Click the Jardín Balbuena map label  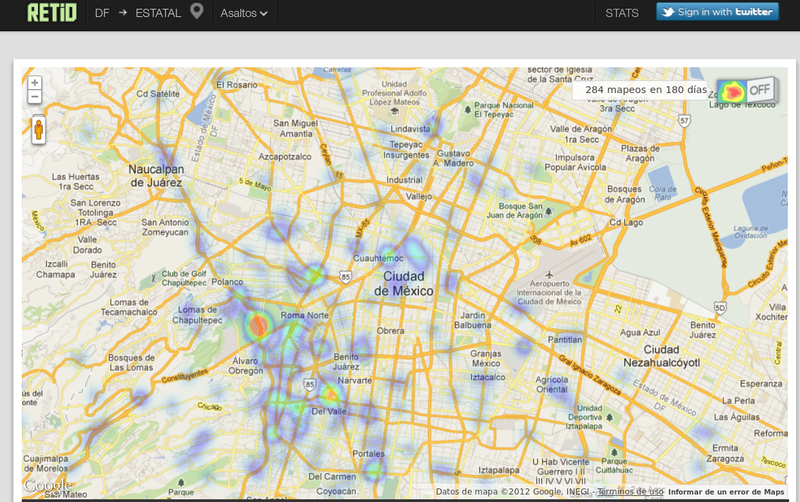[x=472, y=320]
